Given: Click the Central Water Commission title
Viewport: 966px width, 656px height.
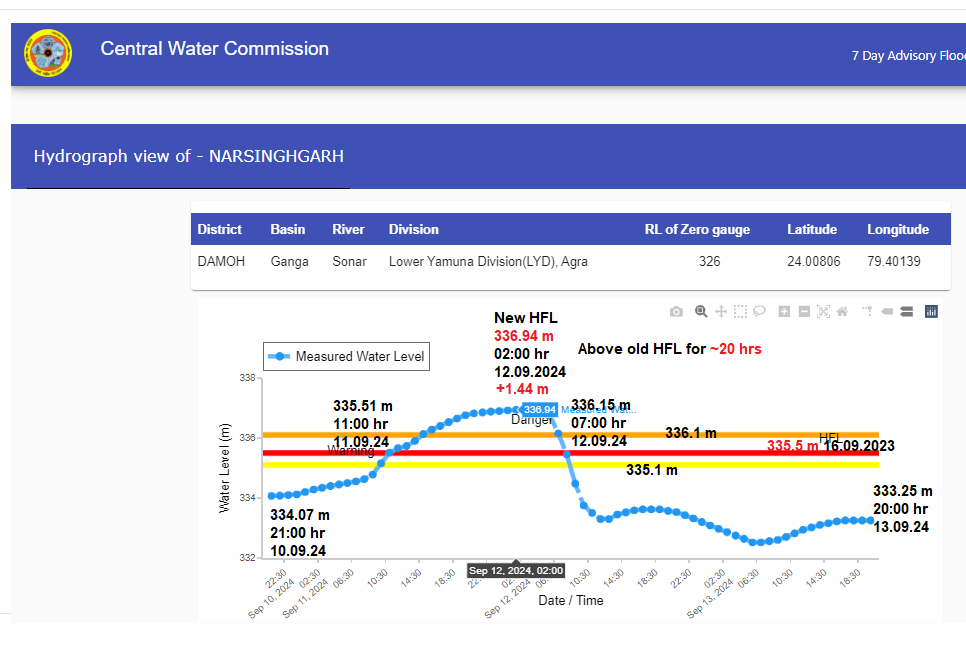Looking at the screenshot, I should click(x=214, y=49).
